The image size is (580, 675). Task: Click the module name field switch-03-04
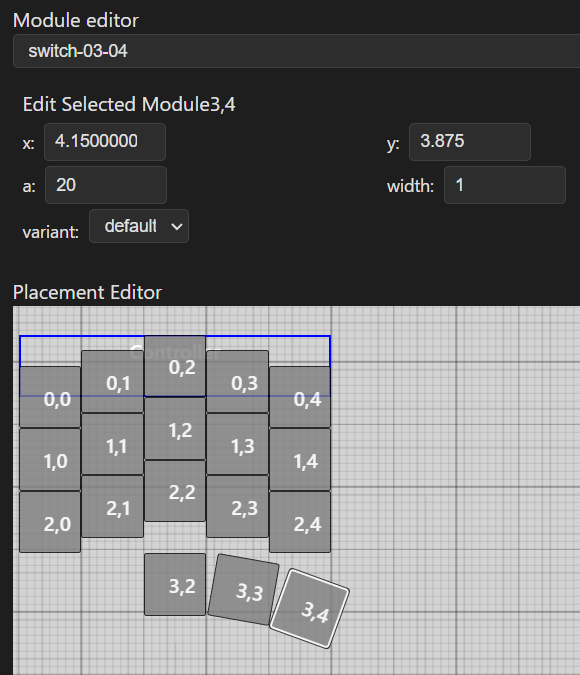point(297,51)
